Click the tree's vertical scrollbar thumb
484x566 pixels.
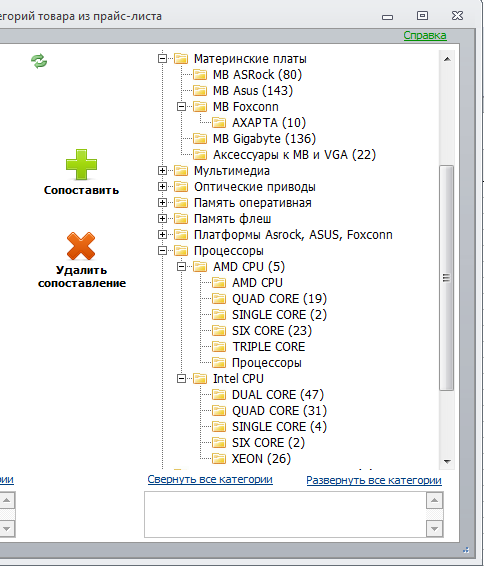447,278
